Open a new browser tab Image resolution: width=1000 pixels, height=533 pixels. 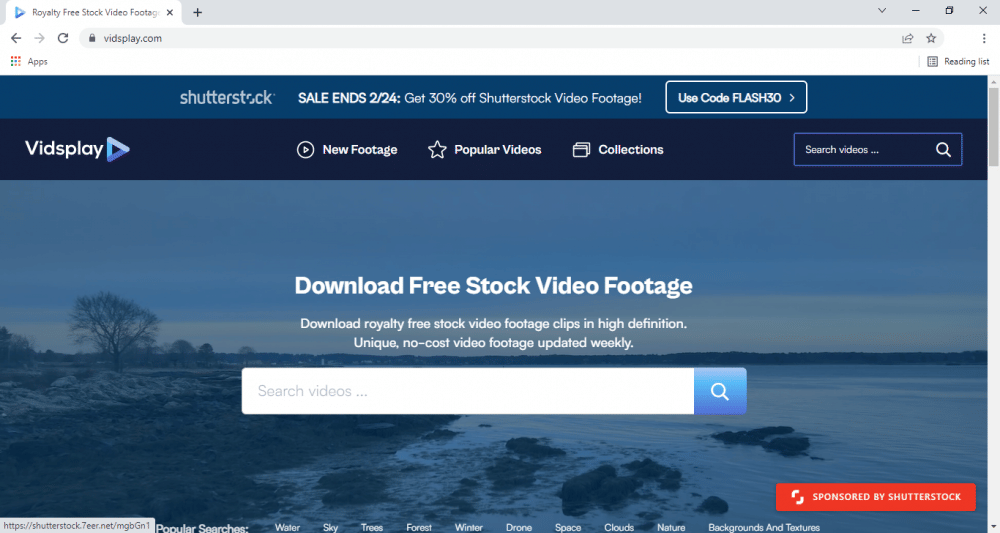(x=197, y=12)
